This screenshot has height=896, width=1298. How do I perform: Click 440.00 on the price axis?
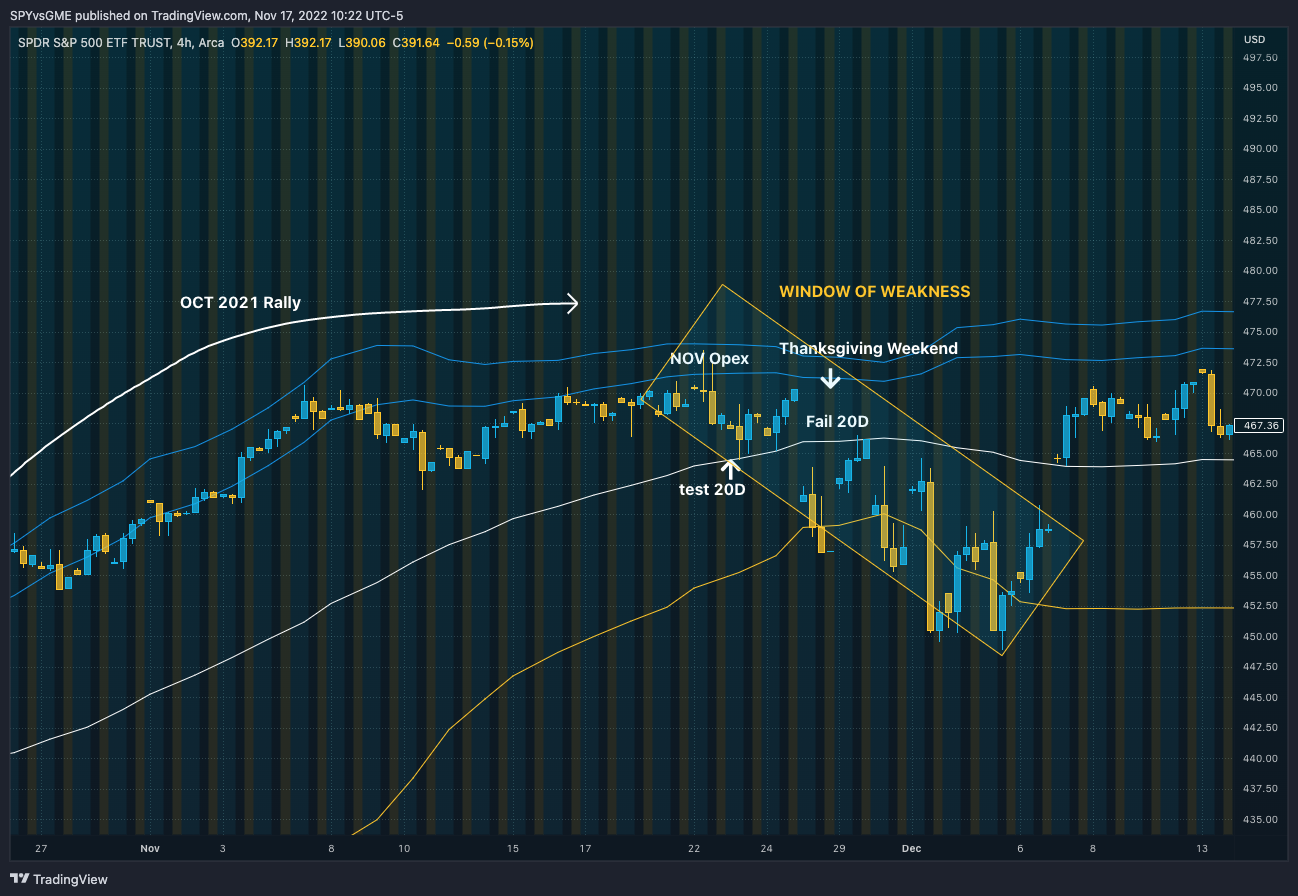pos(1260,758)
